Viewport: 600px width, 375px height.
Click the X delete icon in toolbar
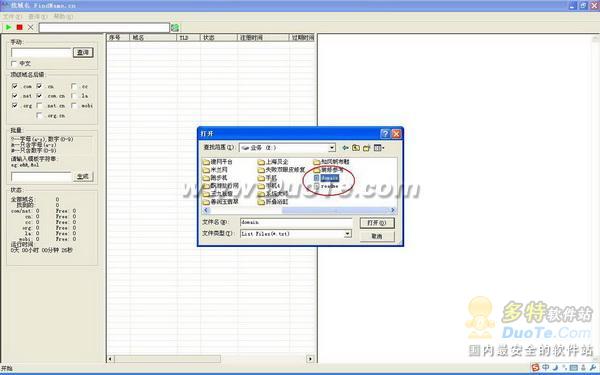click(31, 27)
